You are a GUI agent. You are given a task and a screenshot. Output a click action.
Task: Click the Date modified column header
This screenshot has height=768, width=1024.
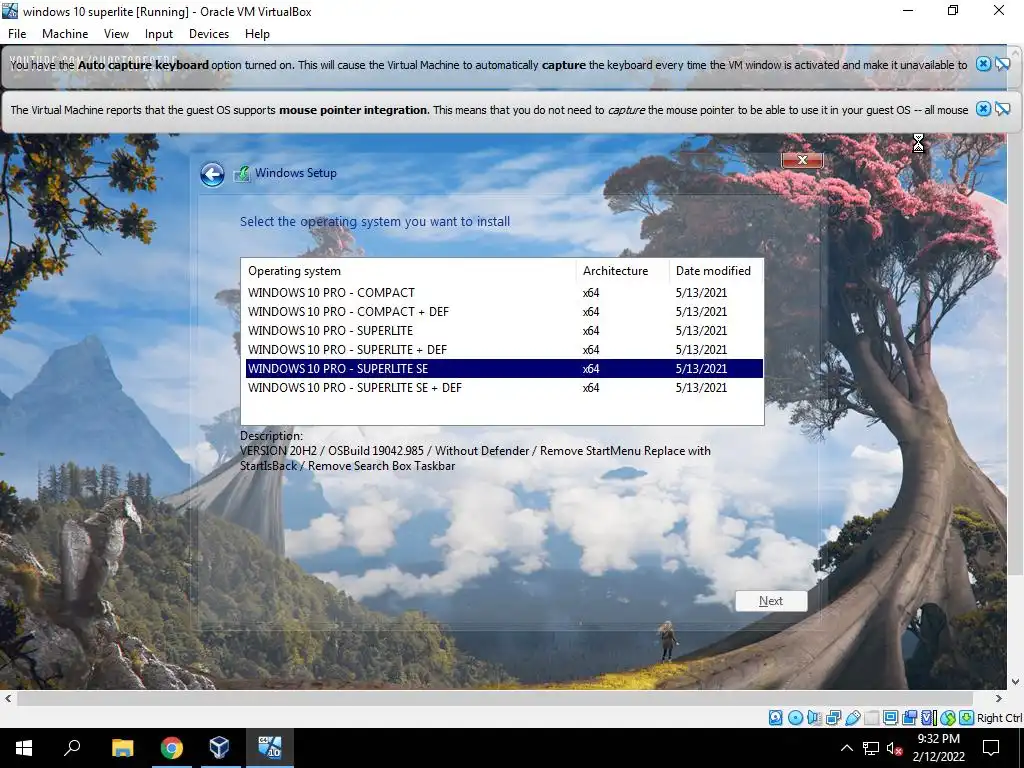[716, 270]
